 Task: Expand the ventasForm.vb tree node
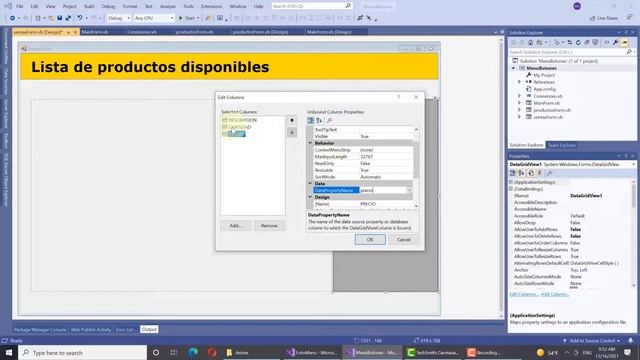click(x=520, y=117)
